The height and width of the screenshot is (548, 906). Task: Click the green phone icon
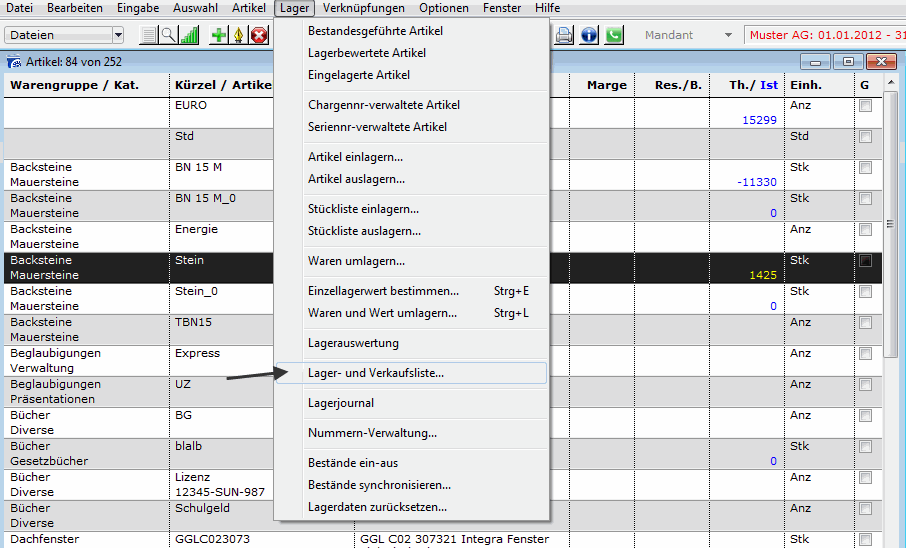click(613, 35)
